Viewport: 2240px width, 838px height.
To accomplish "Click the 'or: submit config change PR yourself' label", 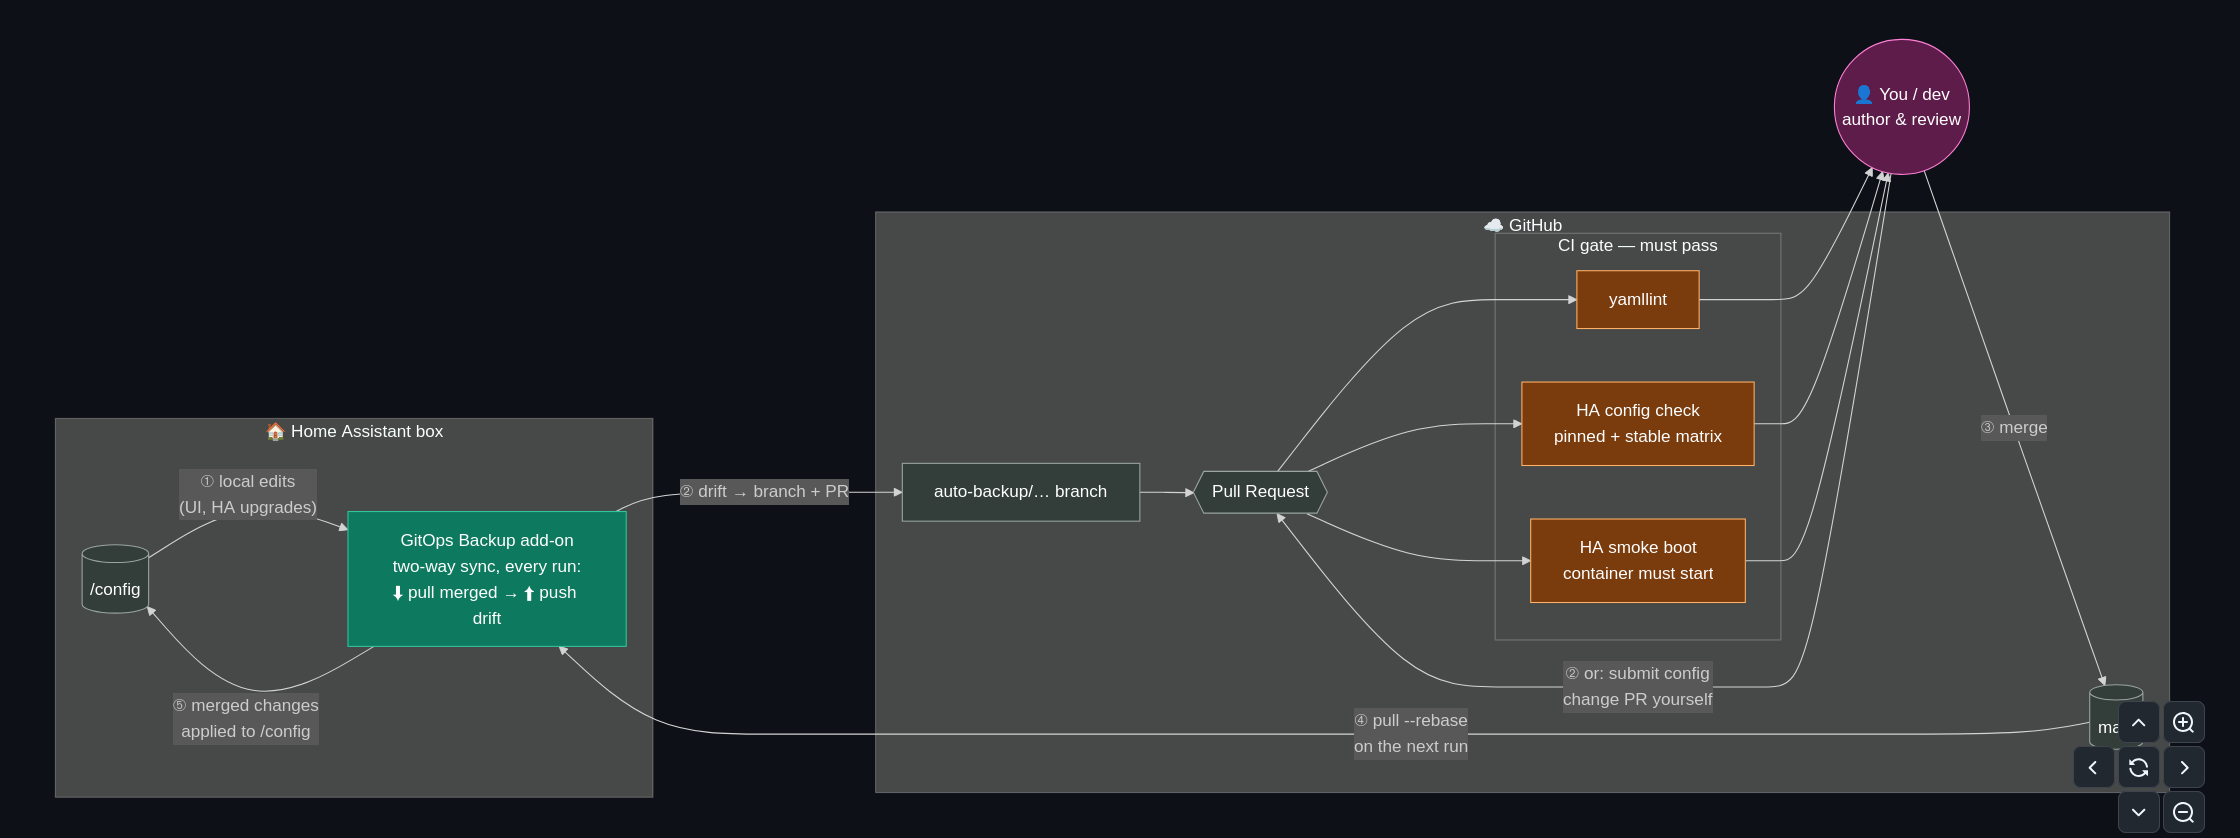I will point(1637,686).
